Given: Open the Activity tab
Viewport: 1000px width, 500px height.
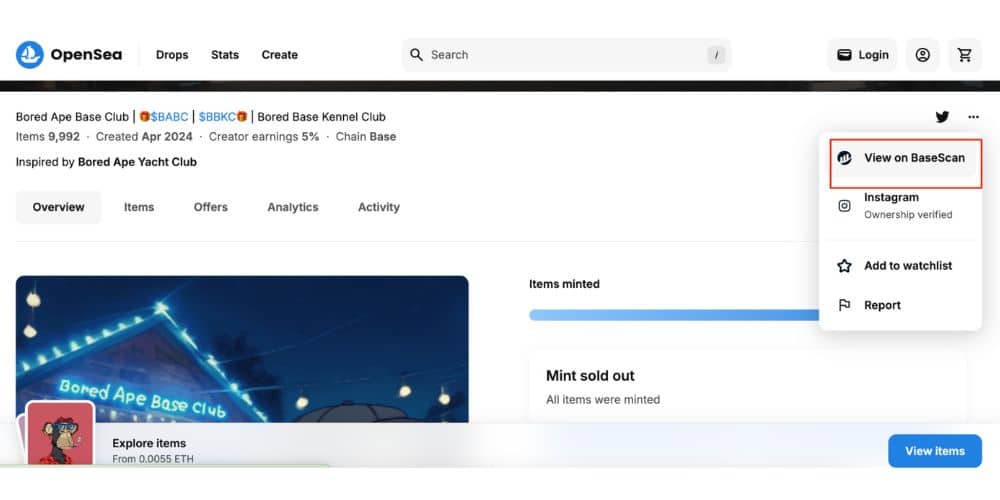Looking at the screenshot, I should click(379, 207).
